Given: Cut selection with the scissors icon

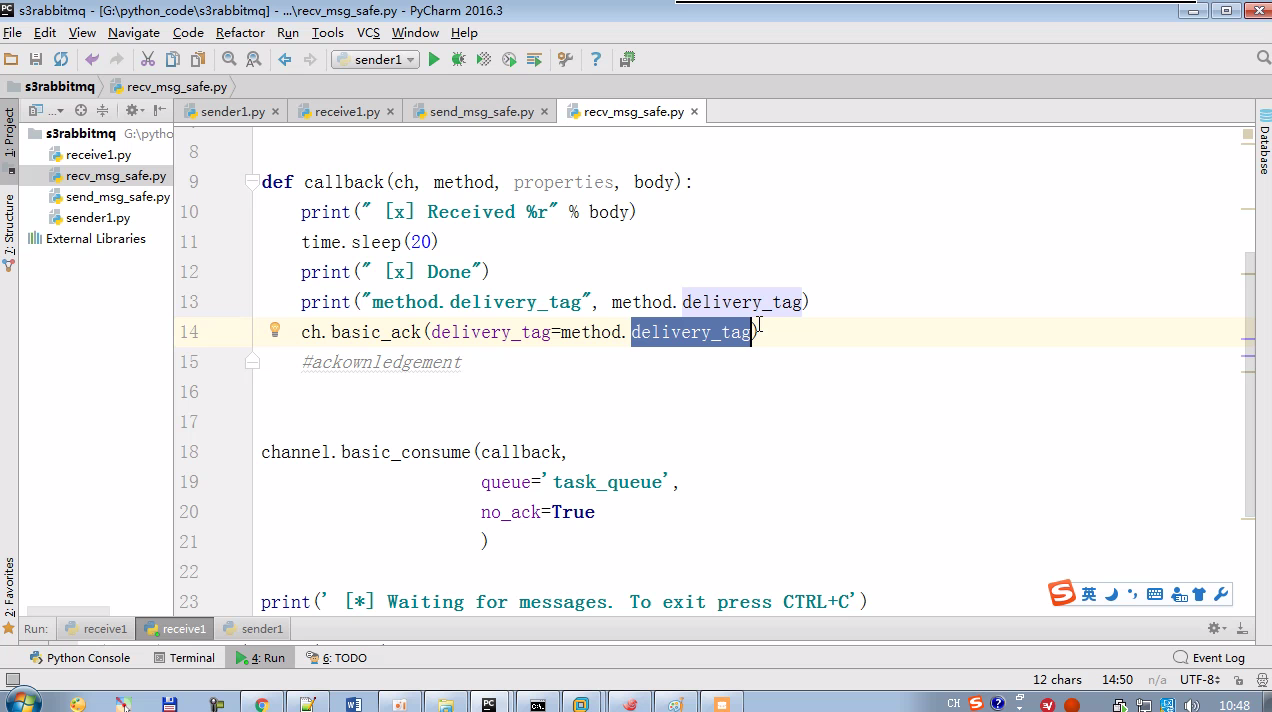Looking at the screenshot, I should 148,60.
